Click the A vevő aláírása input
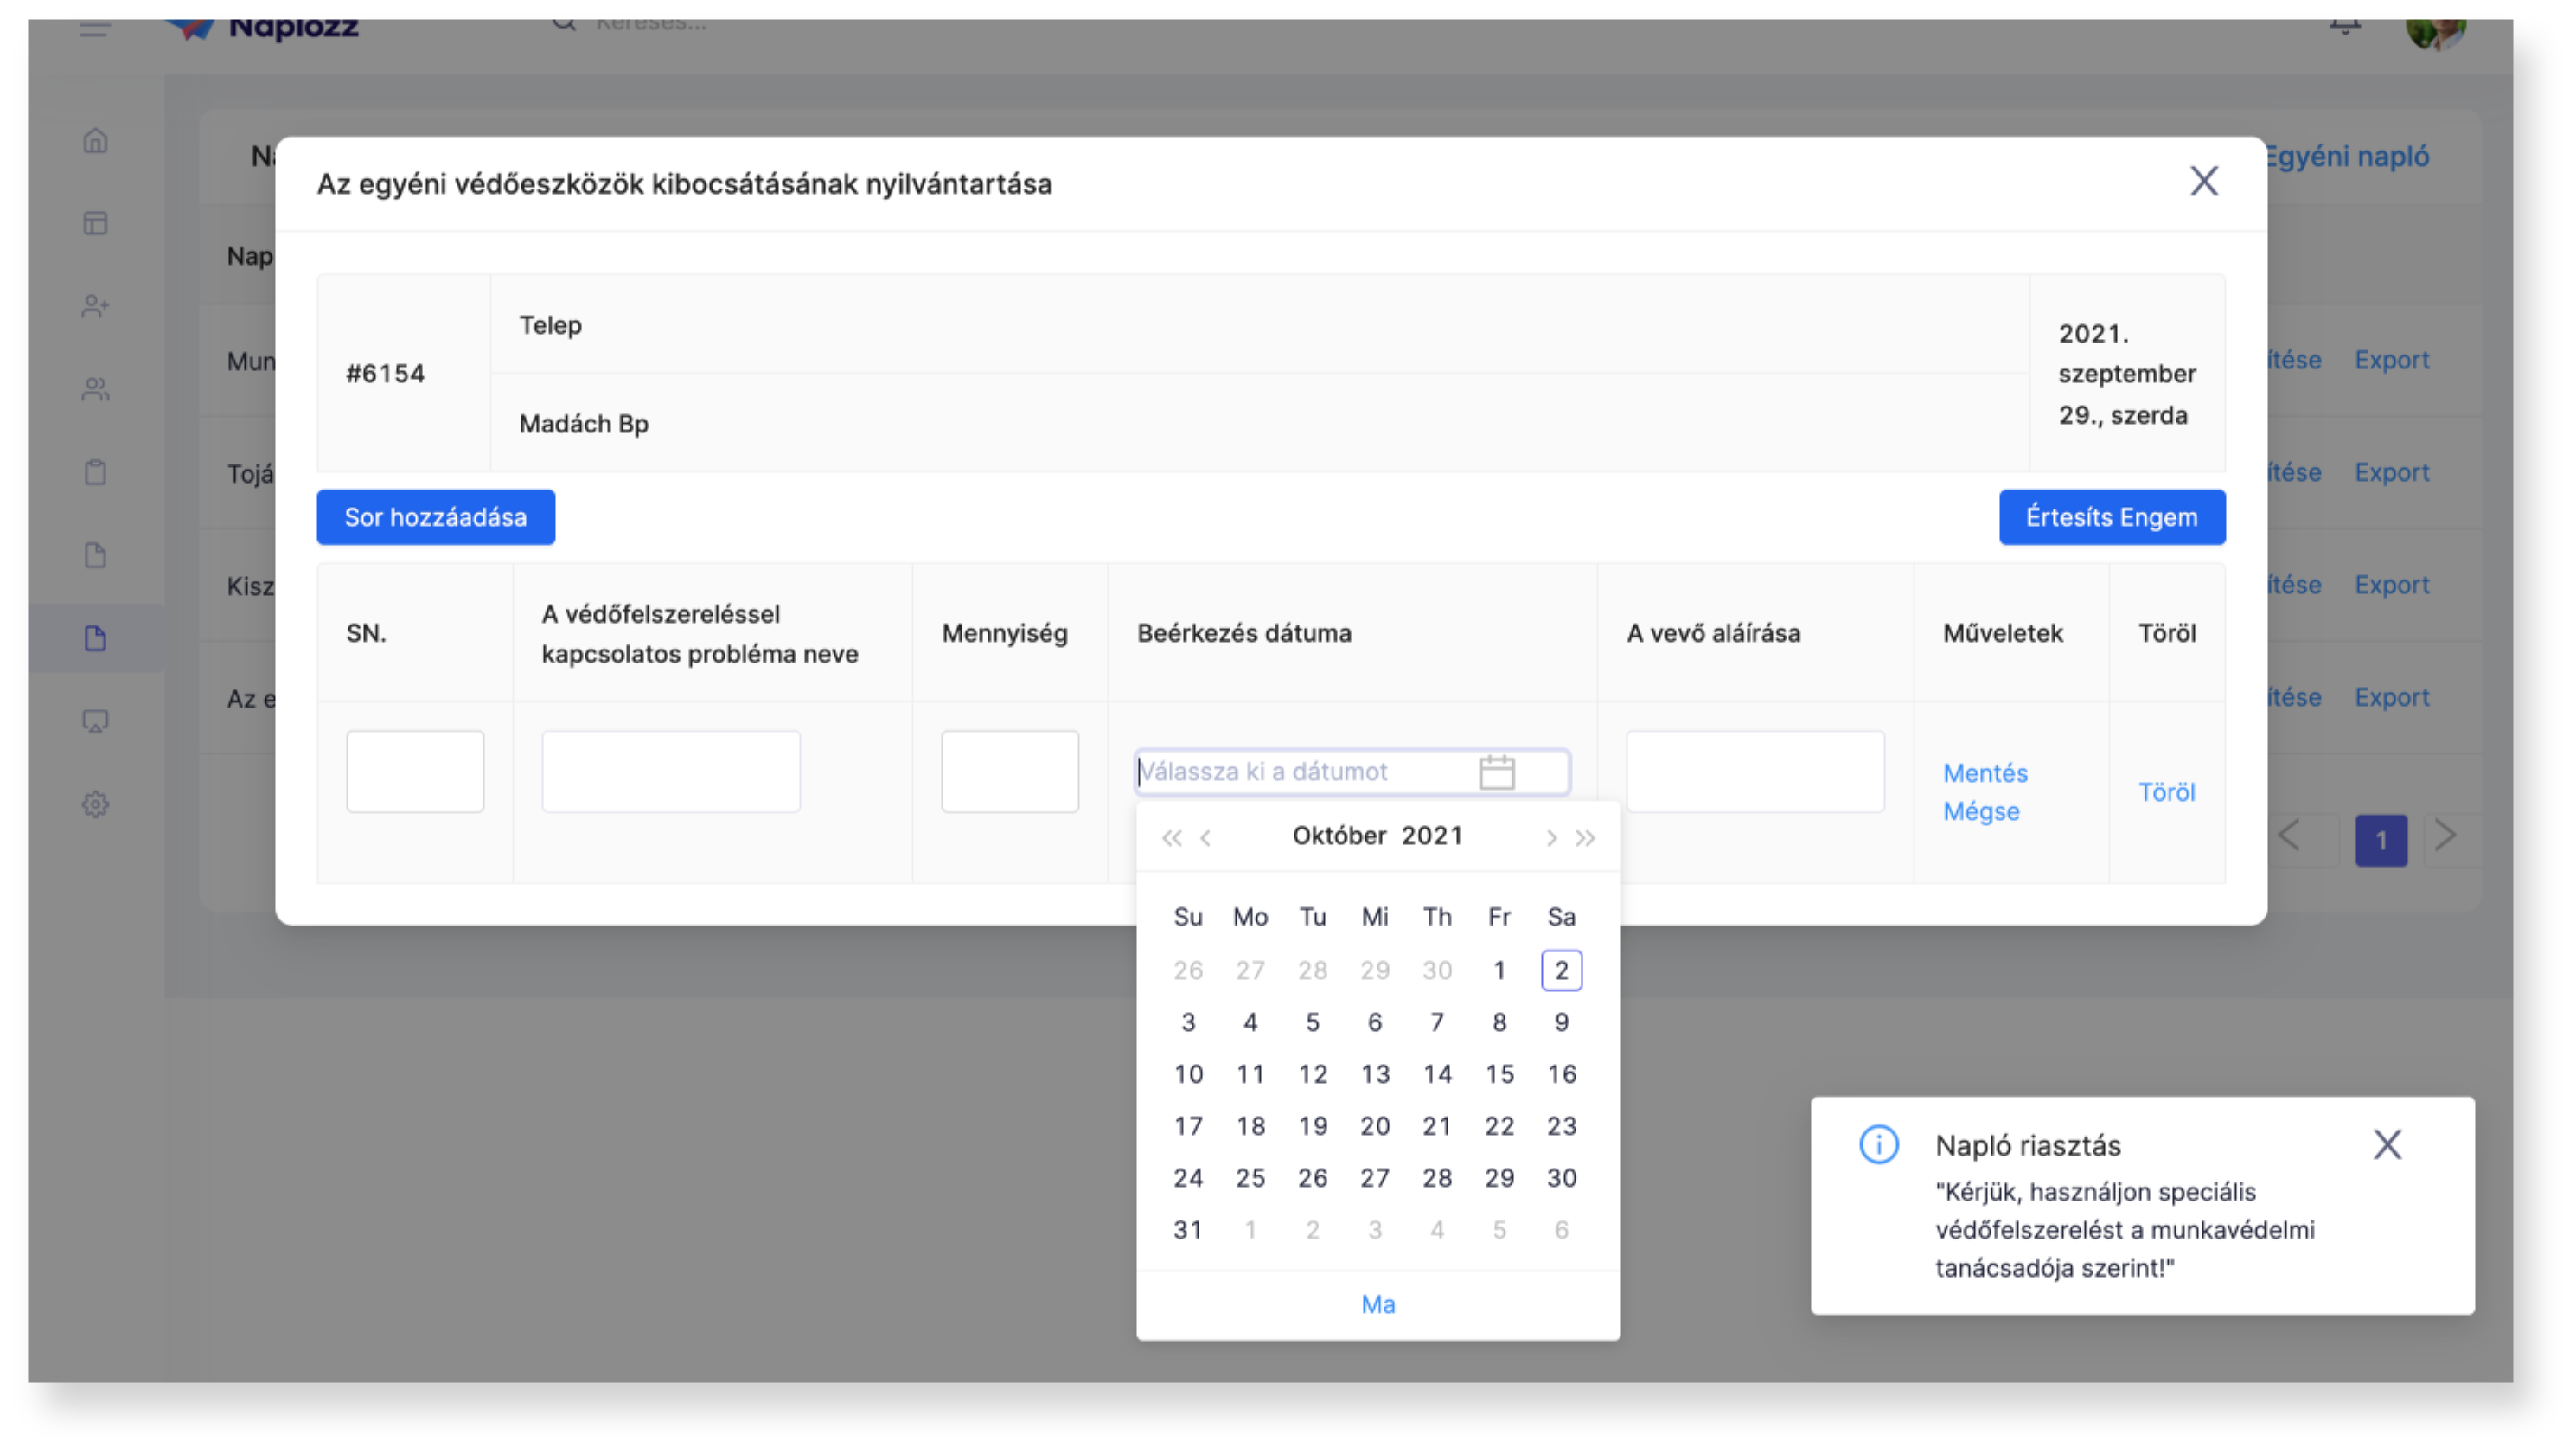This screenshot has height=1454, width=2576. point(1755,771)
